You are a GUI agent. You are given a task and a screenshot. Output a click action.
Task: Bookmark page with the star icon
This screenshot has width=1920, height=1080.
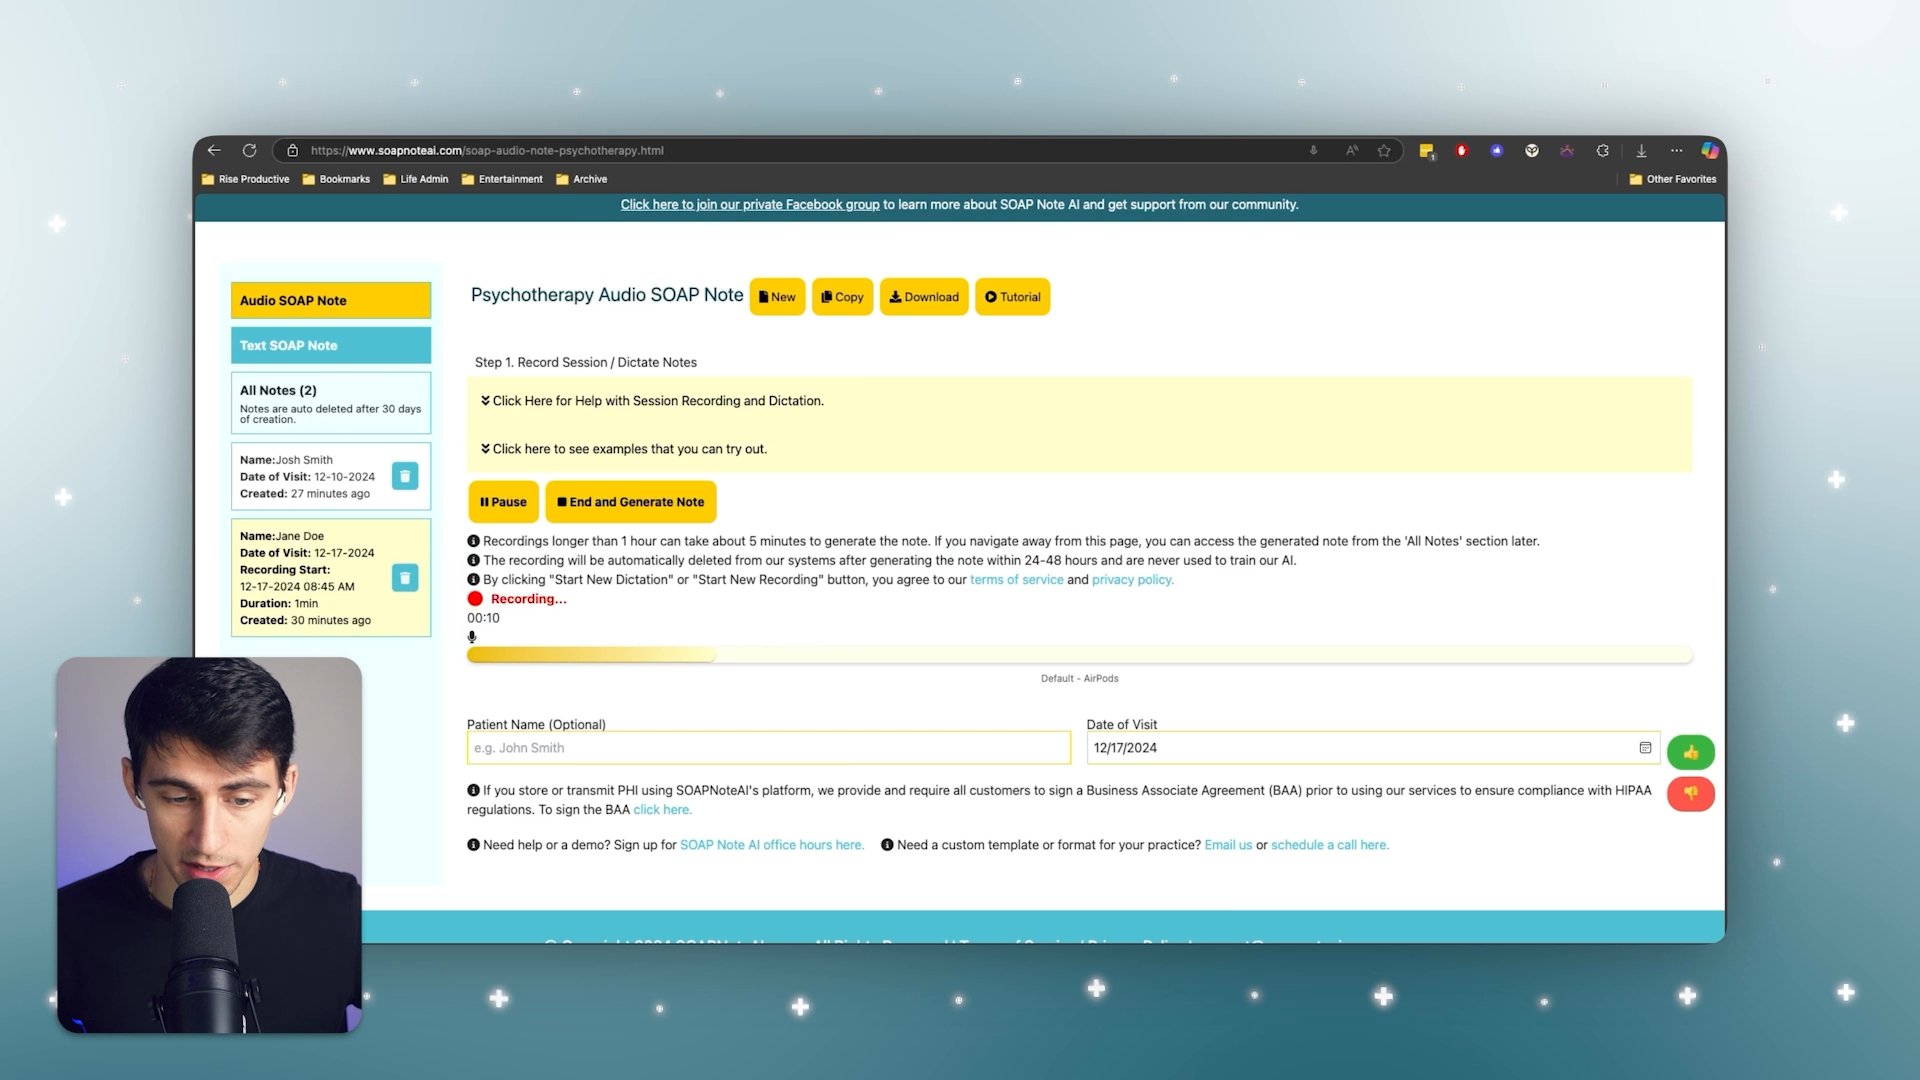(x=1384, y=150)
